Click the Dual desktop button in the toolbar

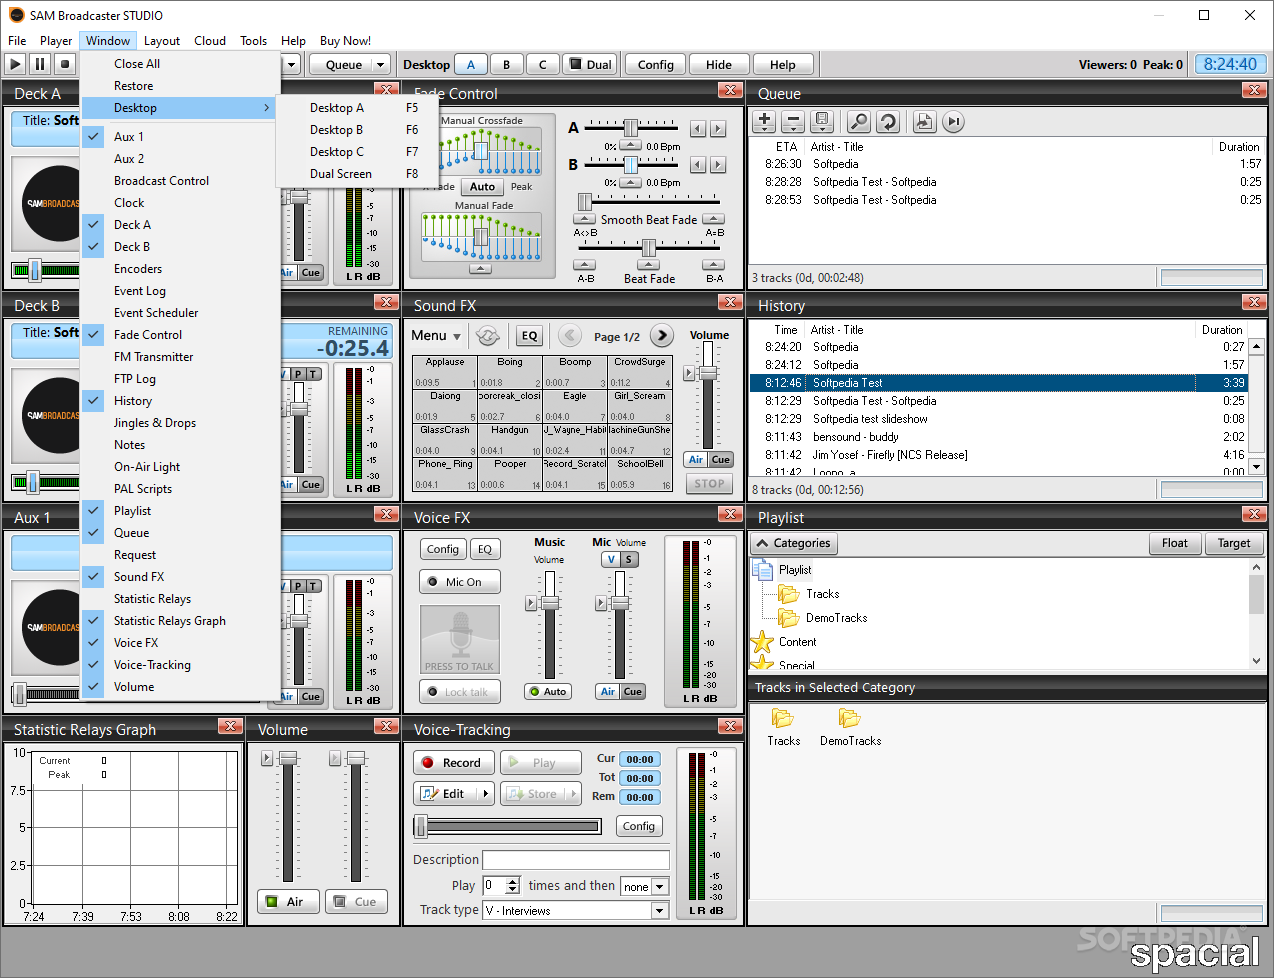pos(590,65)
